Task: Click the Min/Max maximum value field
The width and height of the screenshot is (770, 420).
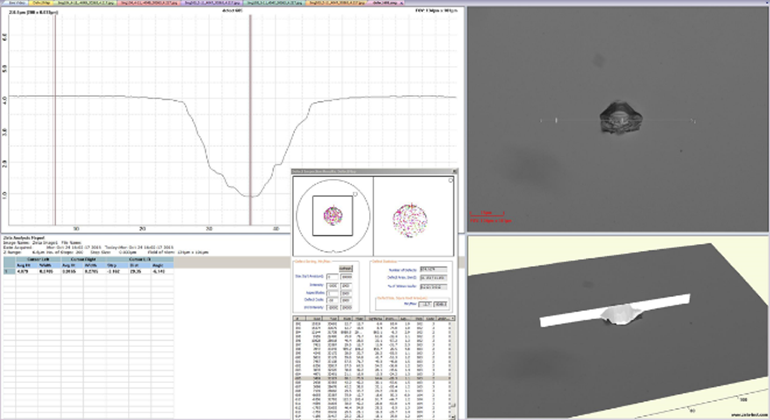Action: coord(440,304)
